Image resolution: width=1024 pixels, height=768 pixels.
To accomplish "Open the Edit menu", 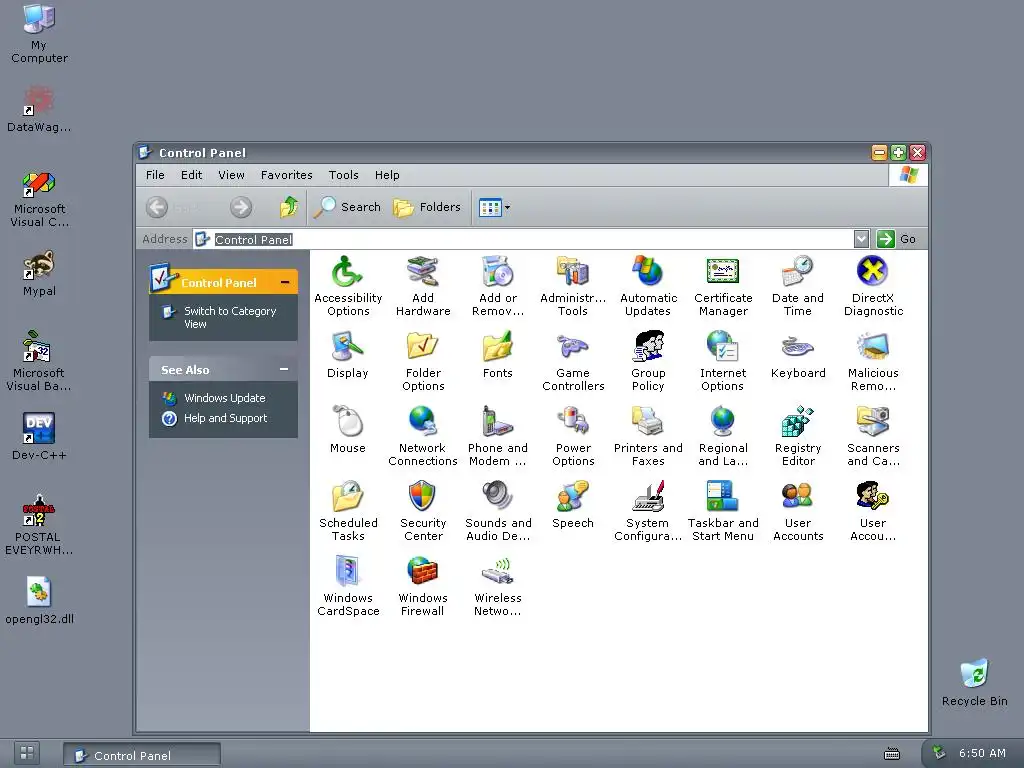I will (191, 175).
